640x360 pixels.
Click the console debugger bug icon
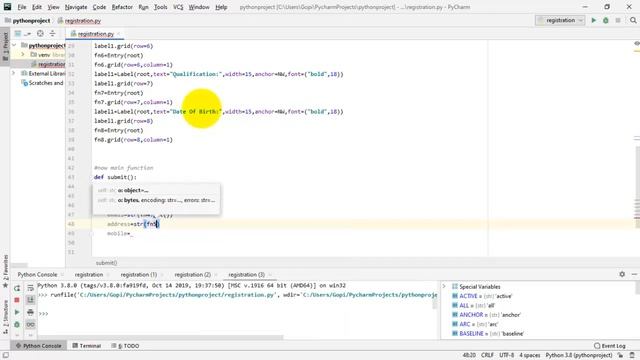point(17,324)
